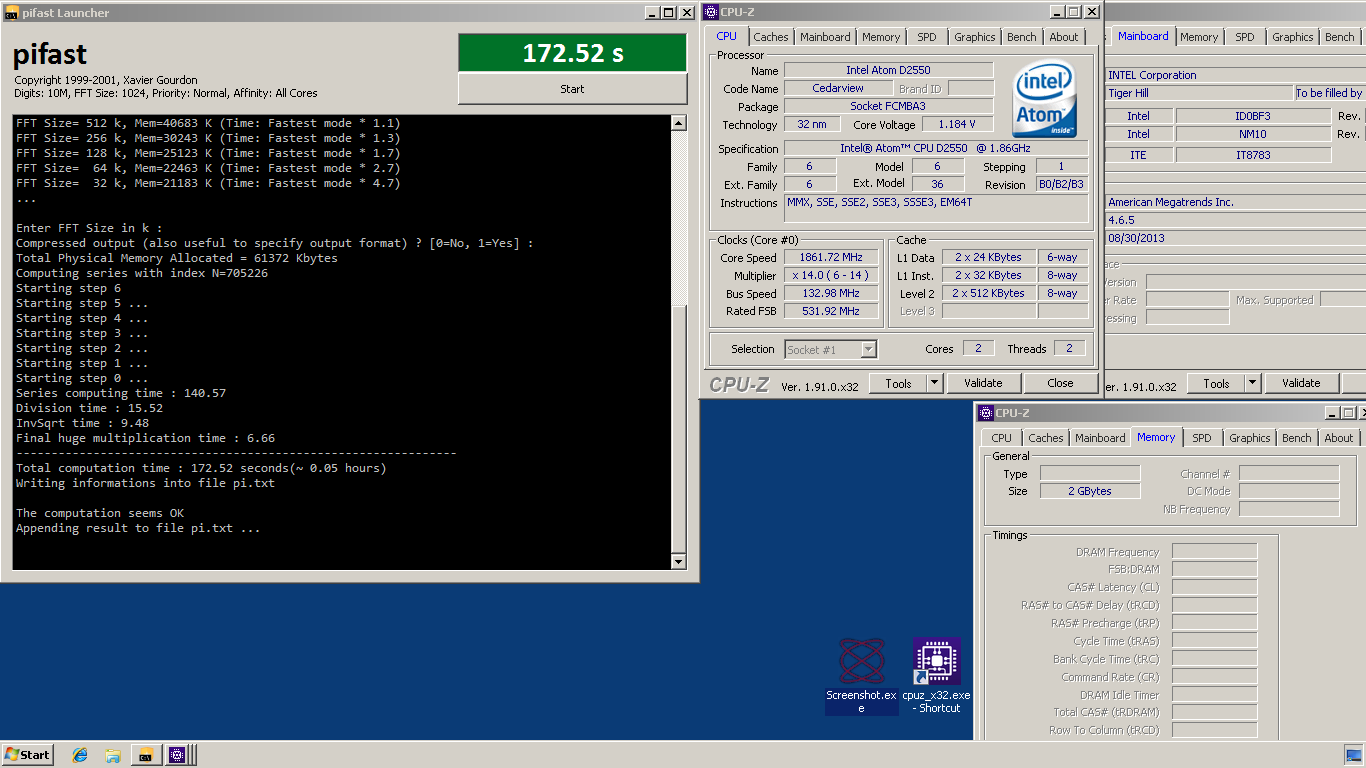Click pifast console scroll down arrow

(679, 560)
